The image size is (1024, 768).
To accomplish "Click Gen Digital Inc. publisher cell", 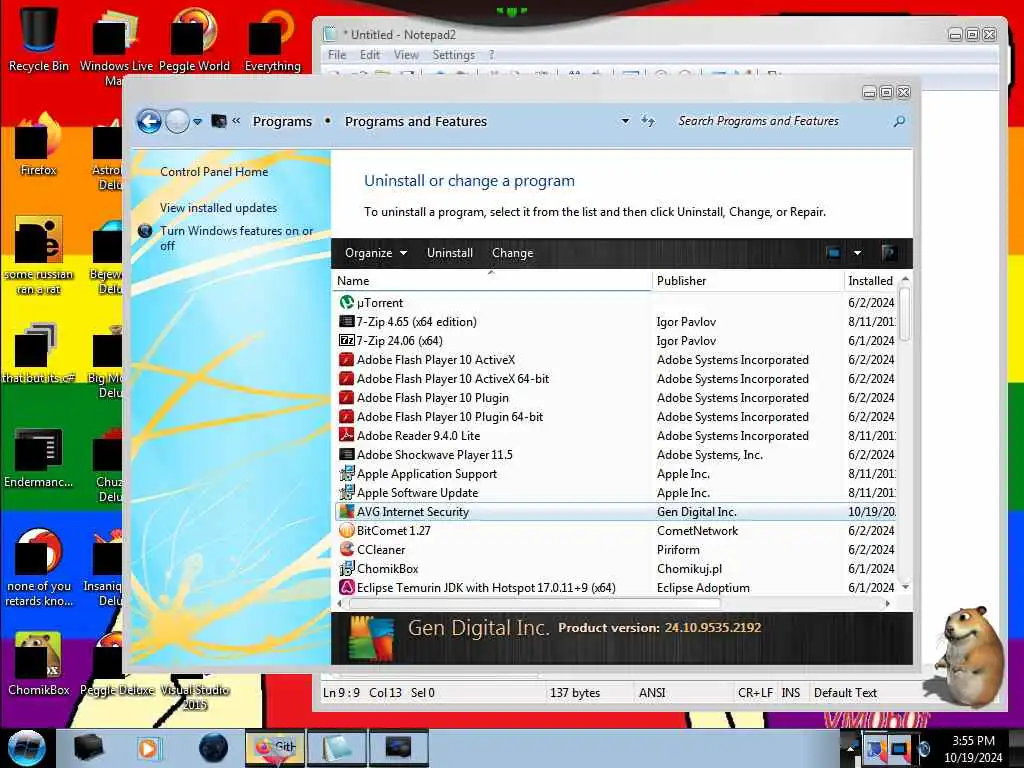I will pos(696,512).
